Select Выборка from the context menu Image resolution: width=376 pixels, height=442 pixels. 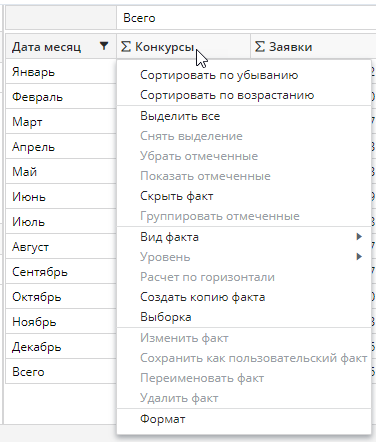tap(244, 317)
